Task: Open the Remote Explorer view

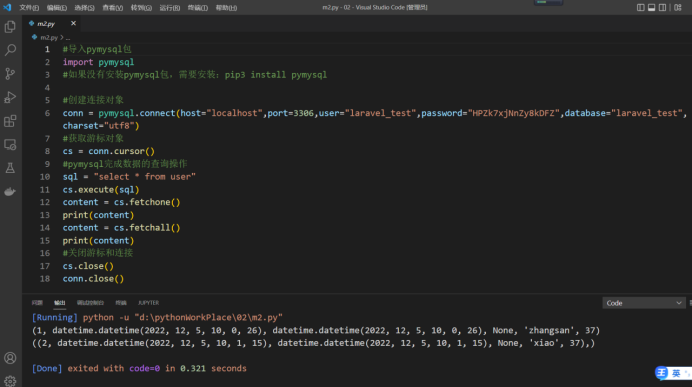Action: [x=10, y=145]
